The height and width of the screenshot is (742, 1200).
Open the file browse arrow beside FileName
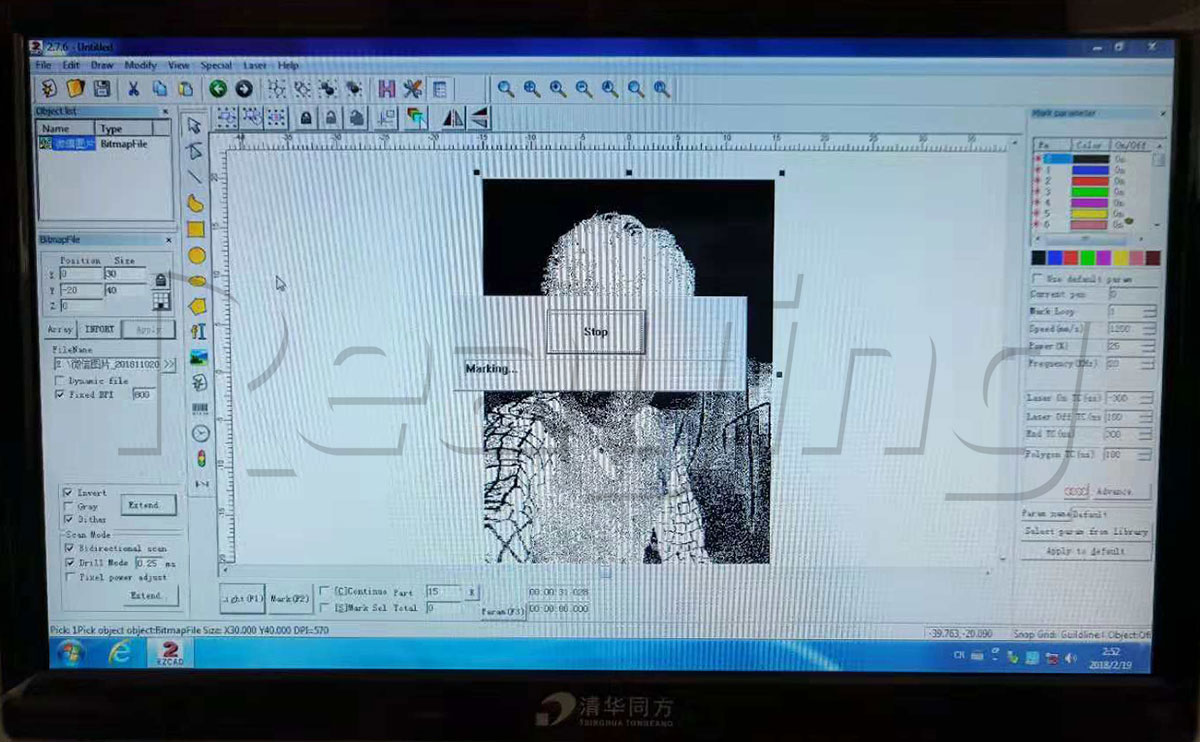point(169,365)
